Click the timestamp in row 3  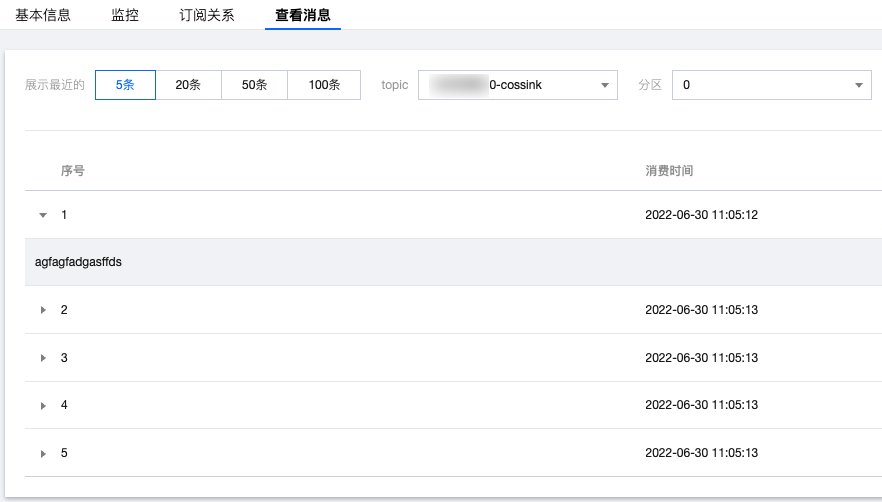coord(701,358)
